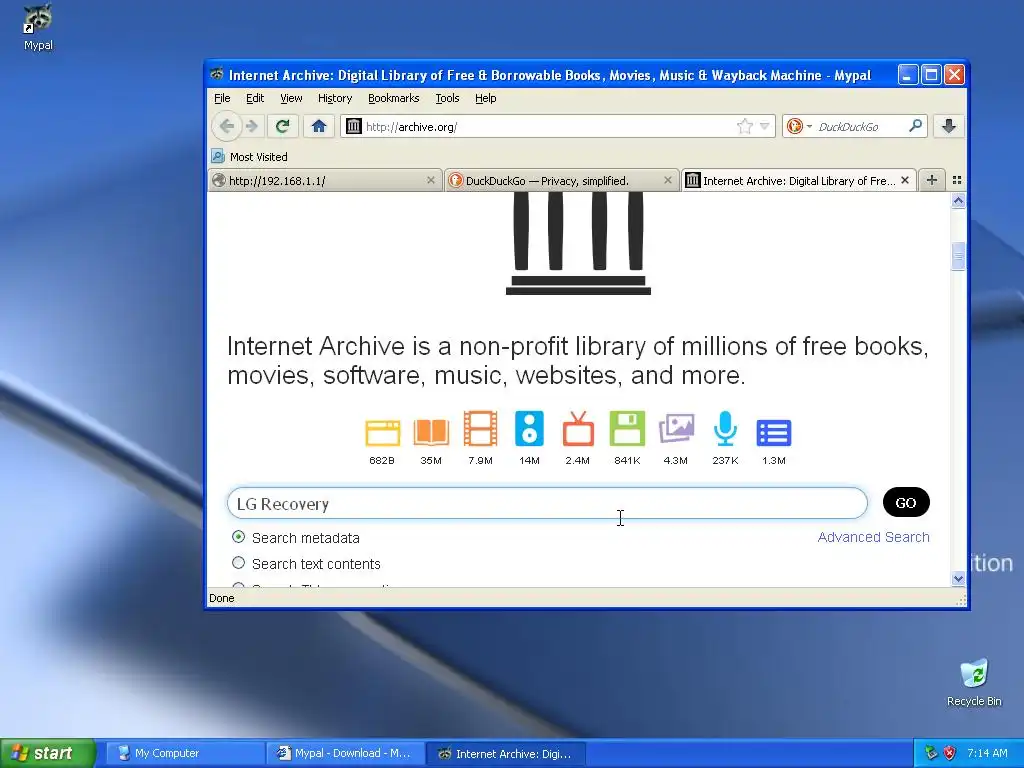This screenshot has width=1024, height=768.
Task: Click the vertical scrollbar thumb
Action: pos(958,256)
